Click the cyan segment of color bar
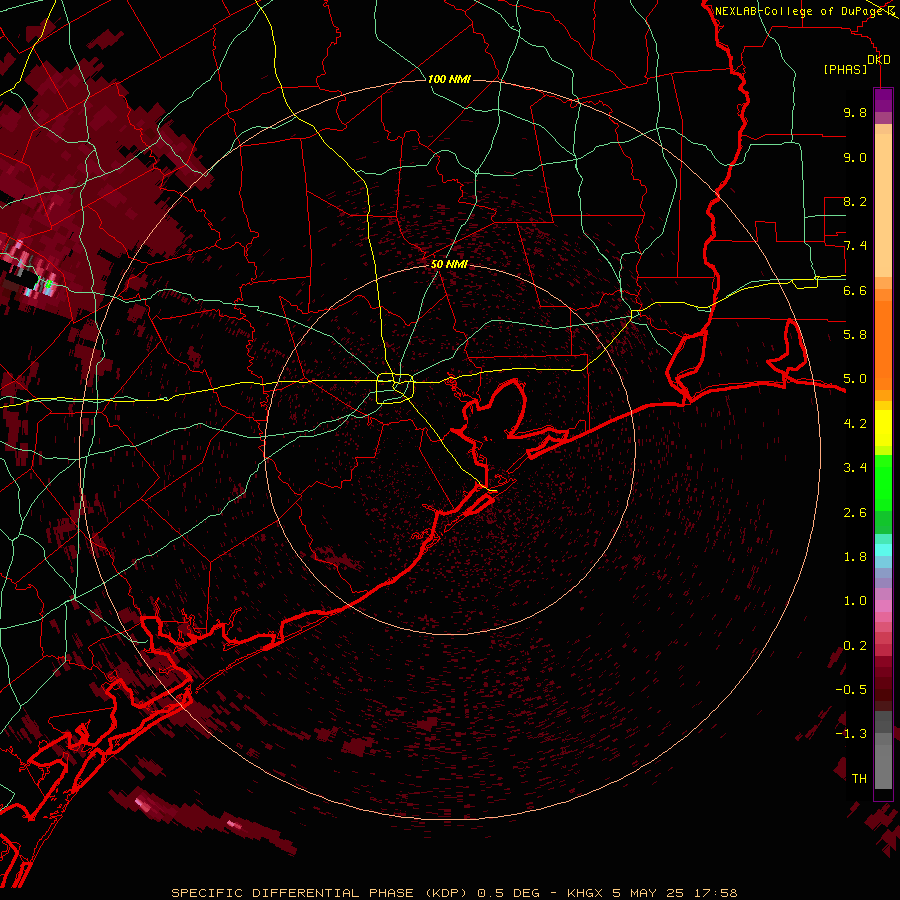This screenshot has width=900, height=900. (883, 550)
